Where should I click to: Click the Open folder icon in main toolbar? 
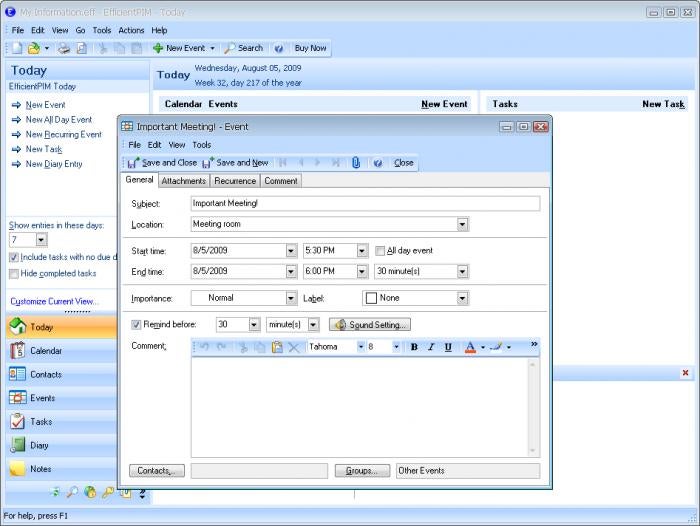point(33,48)
